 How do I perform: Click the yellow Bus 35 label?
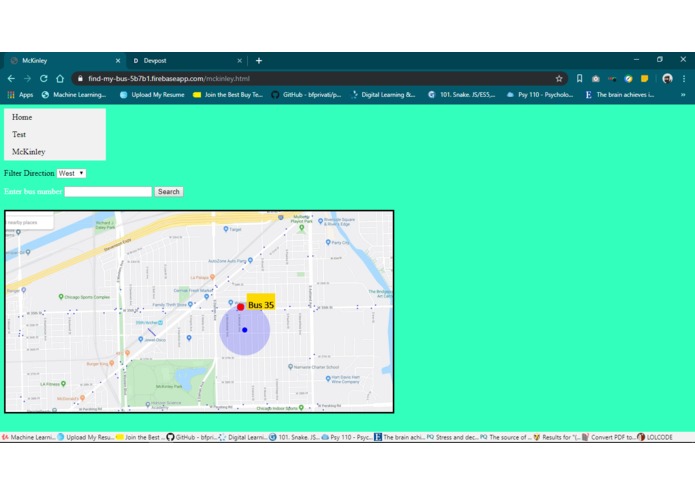tap(261, 304)
